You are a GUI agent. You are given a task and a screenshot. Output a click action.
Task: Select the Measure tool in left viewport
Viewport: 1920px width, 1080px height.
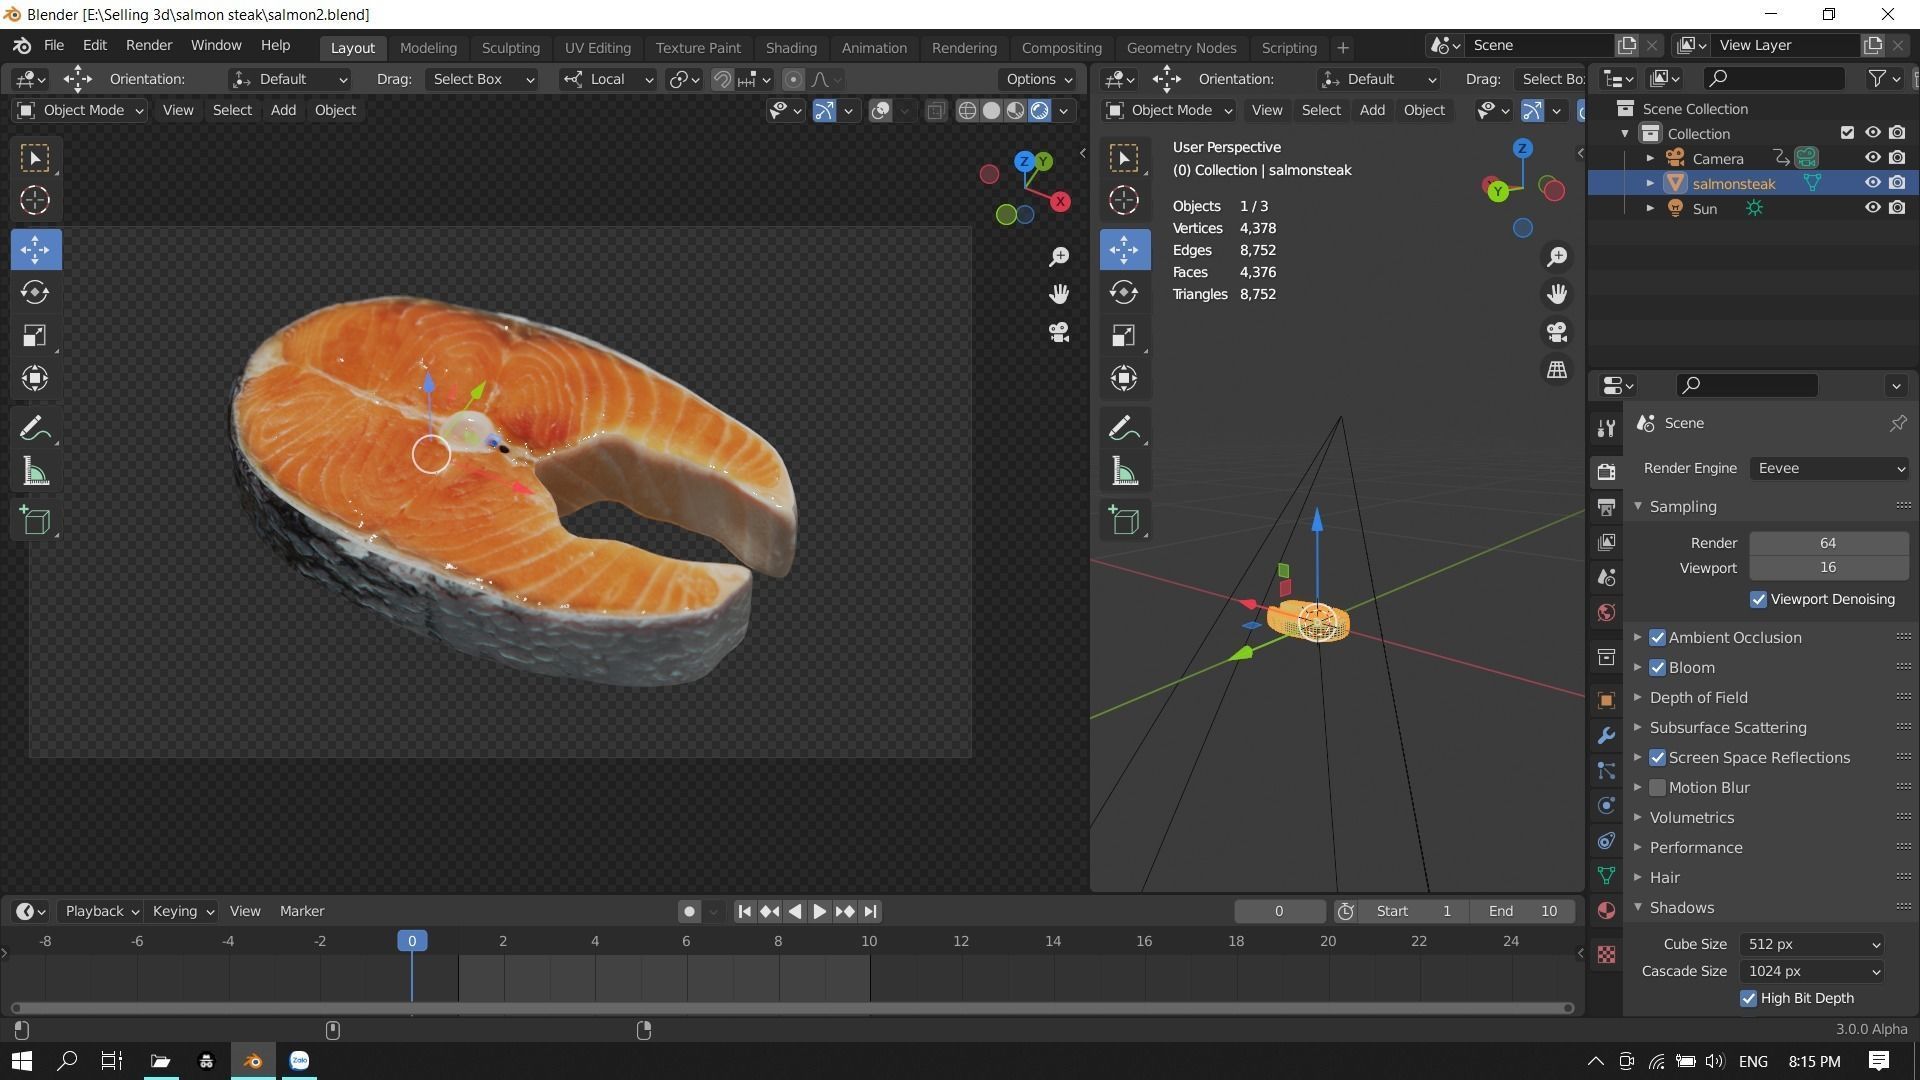(x=35, y=473)
